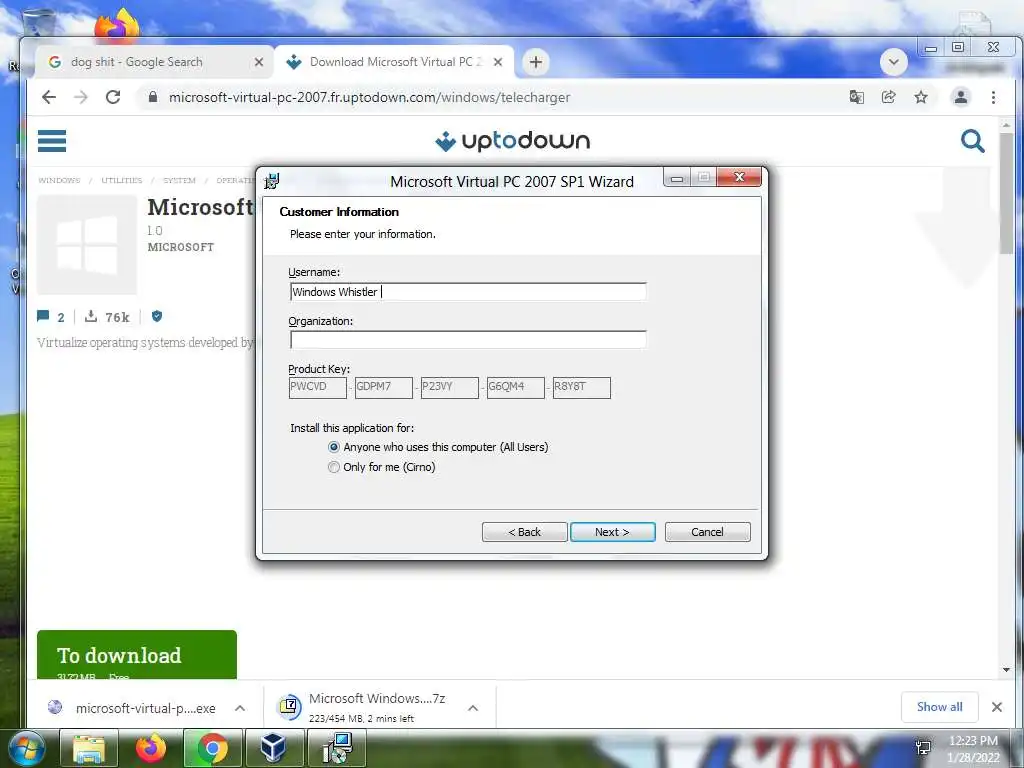Image resolution: width=1024 pixels, height=768 pixels.
Task: Choose Only for me (Cirno) option
Action: coord(381,467)
